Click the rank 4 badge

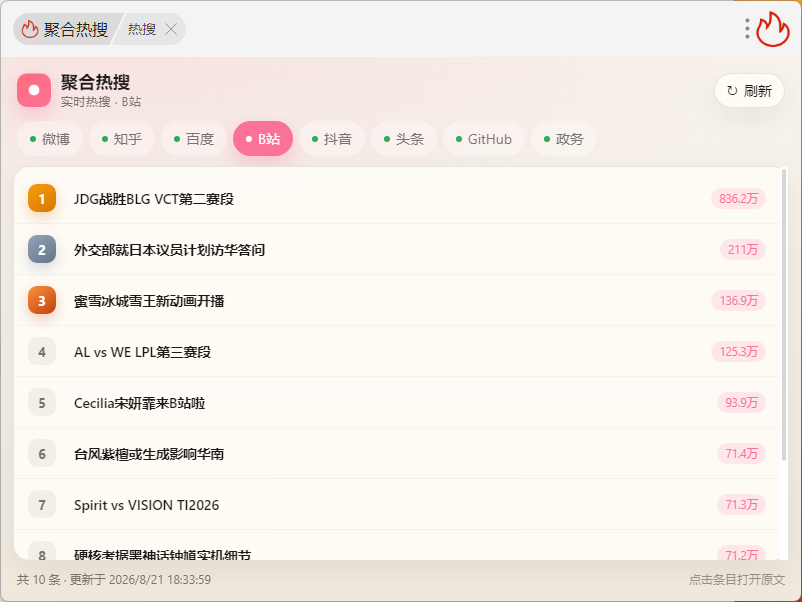point(42,352)
